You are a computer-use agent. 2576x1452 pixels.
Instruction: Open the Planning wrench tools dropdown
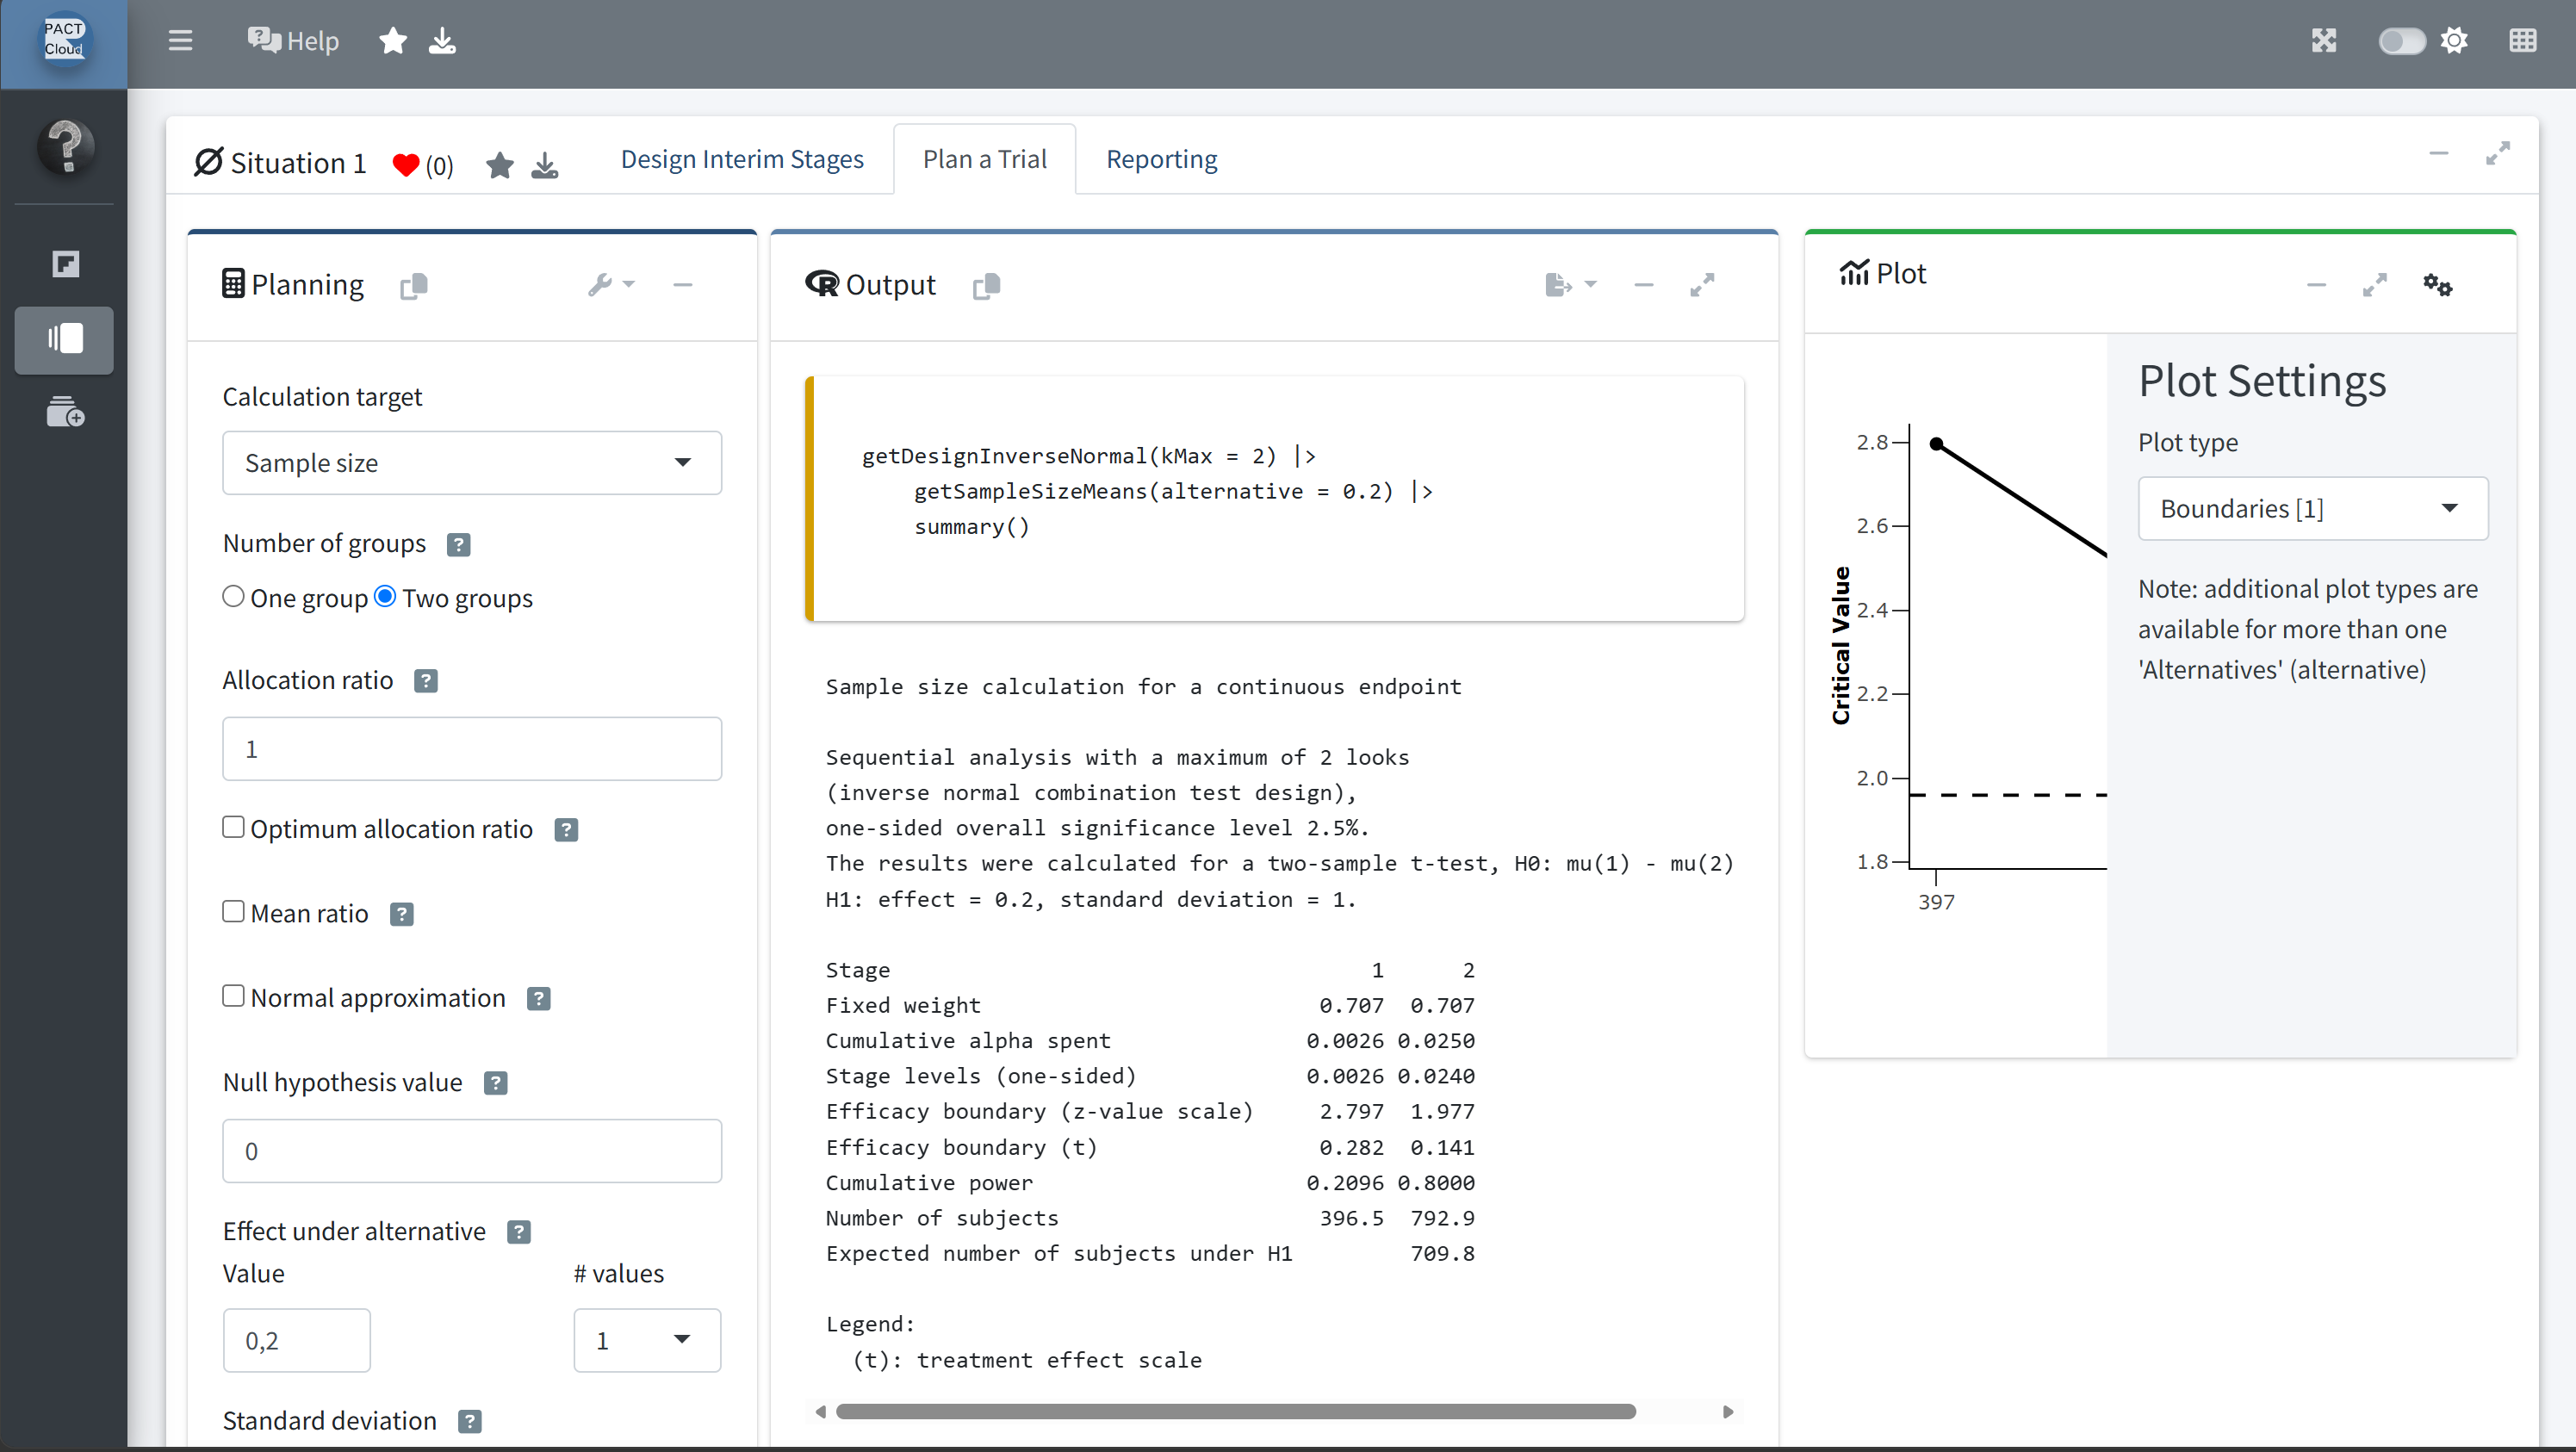(611, 285)
